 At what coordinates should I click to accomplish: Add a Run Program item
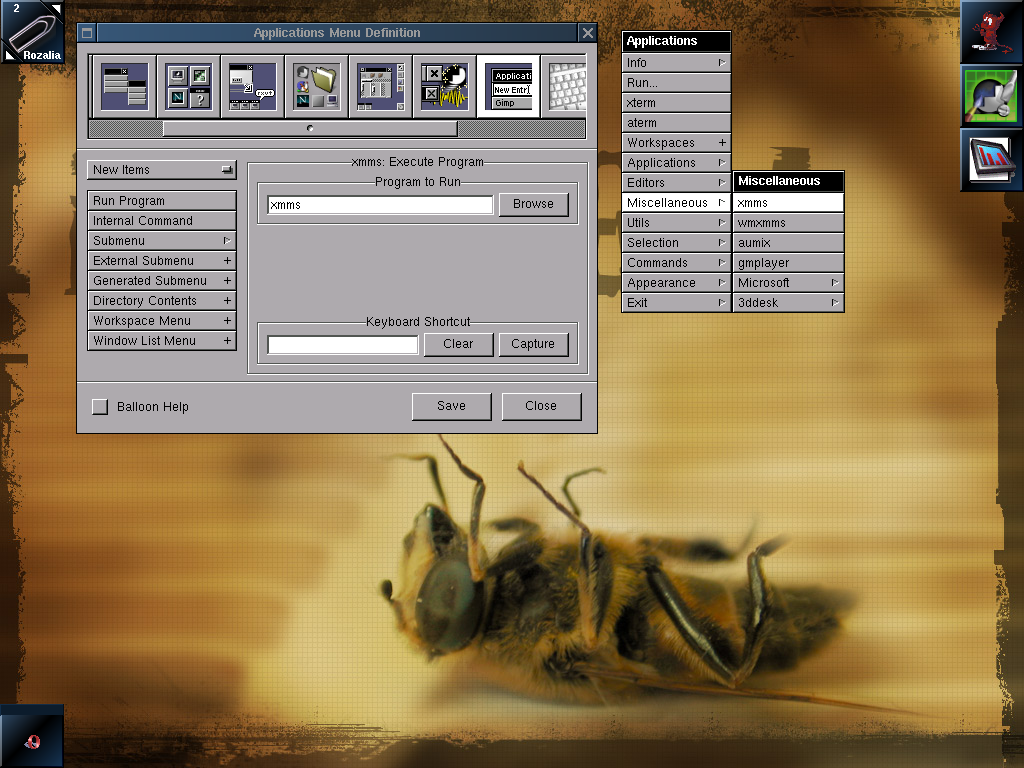[162, 201]
